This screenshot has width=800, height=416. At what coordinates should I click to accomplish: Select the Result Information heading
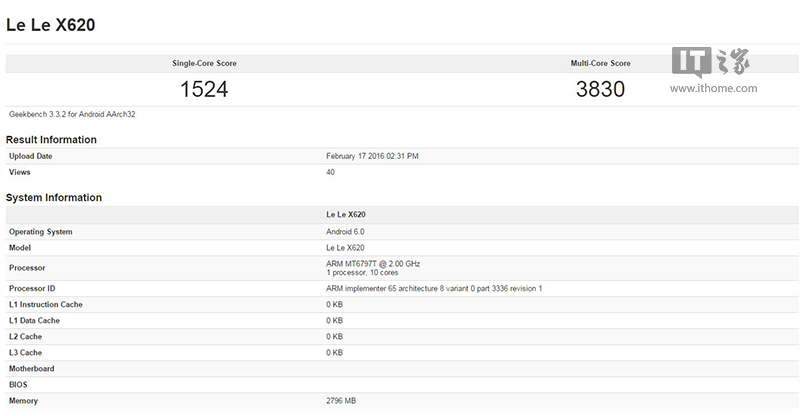coord(51,140)
